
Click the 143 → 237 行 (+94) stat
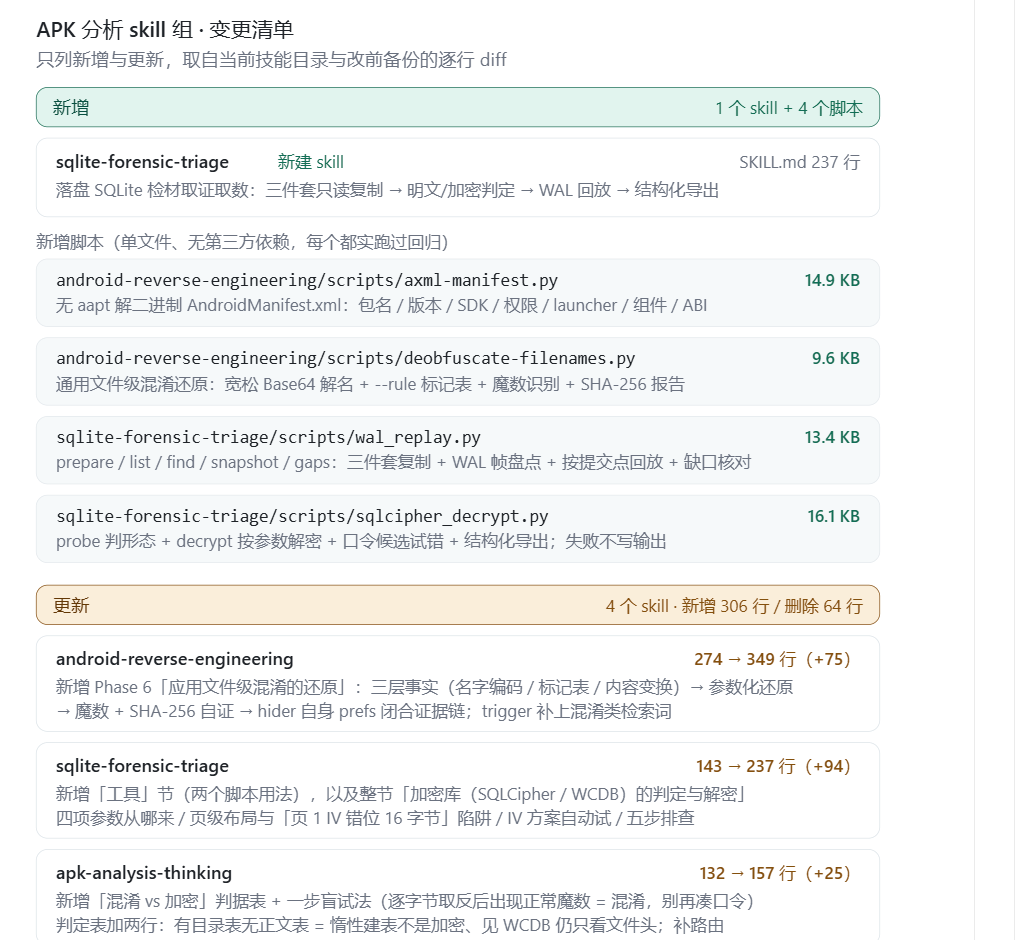[773, 766]
